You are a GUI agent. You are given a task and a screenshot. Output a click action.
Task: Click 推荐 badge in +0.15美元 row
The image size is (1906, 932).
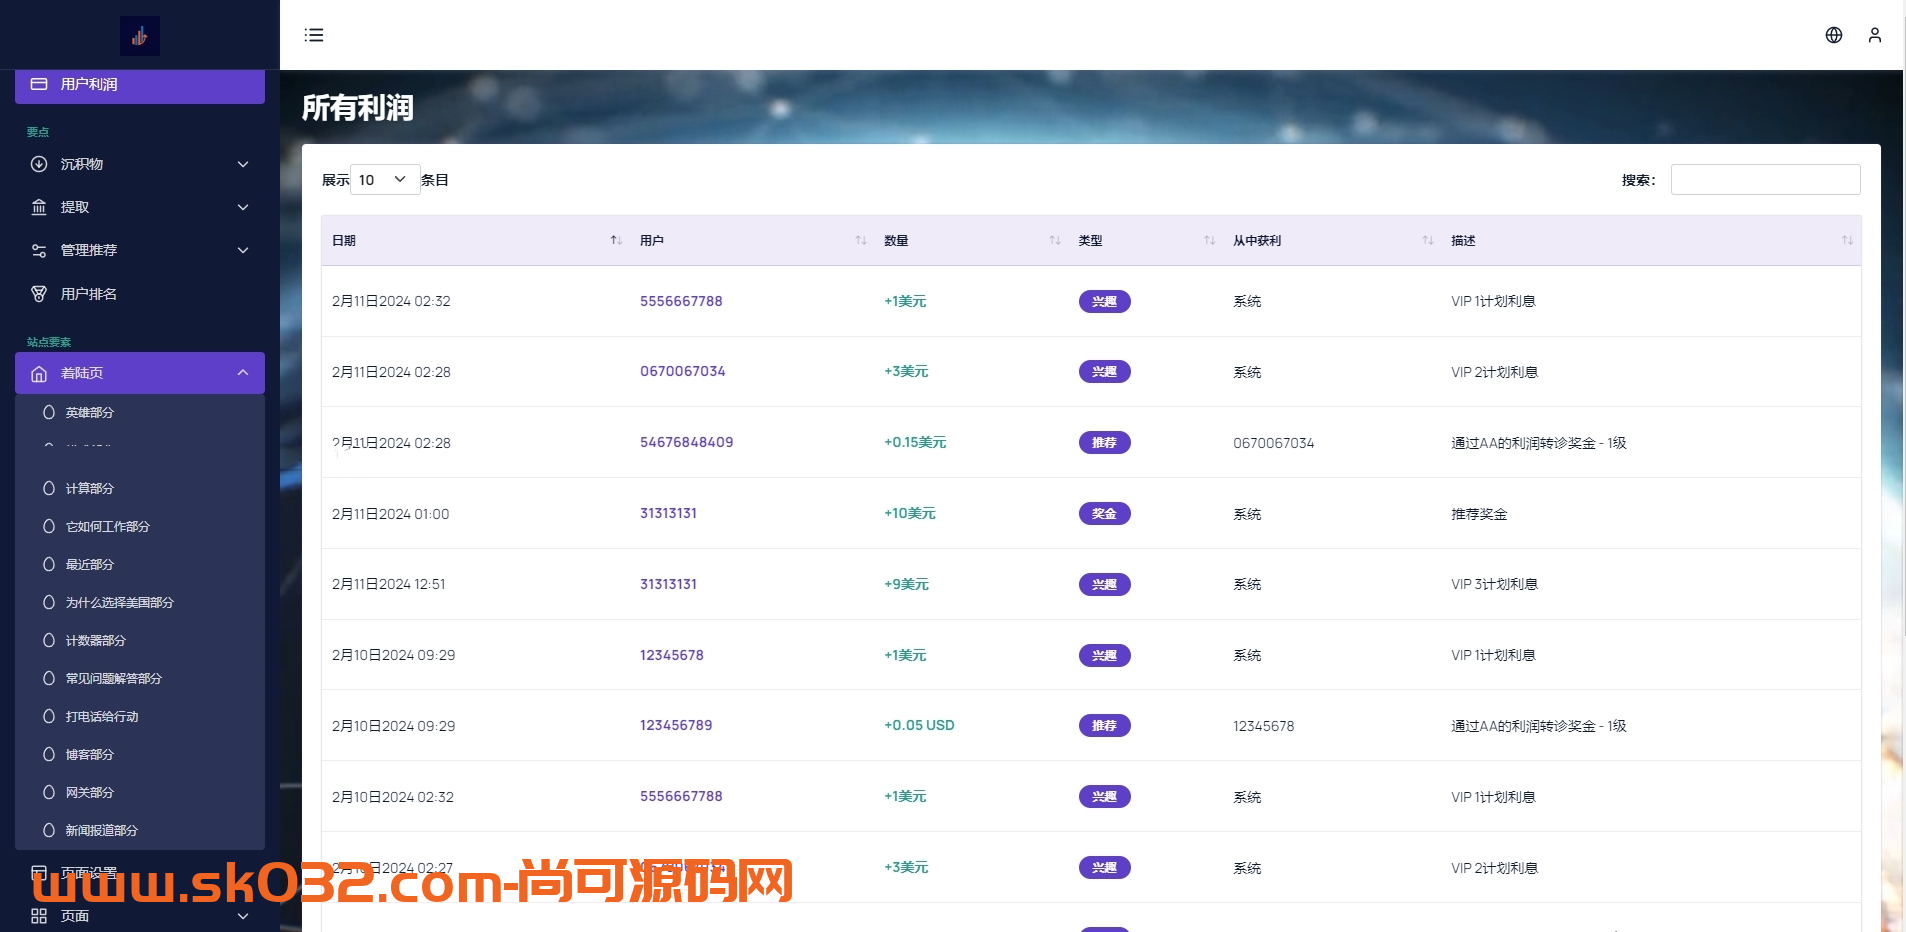pyautogui.click(x=1105, y=443)
